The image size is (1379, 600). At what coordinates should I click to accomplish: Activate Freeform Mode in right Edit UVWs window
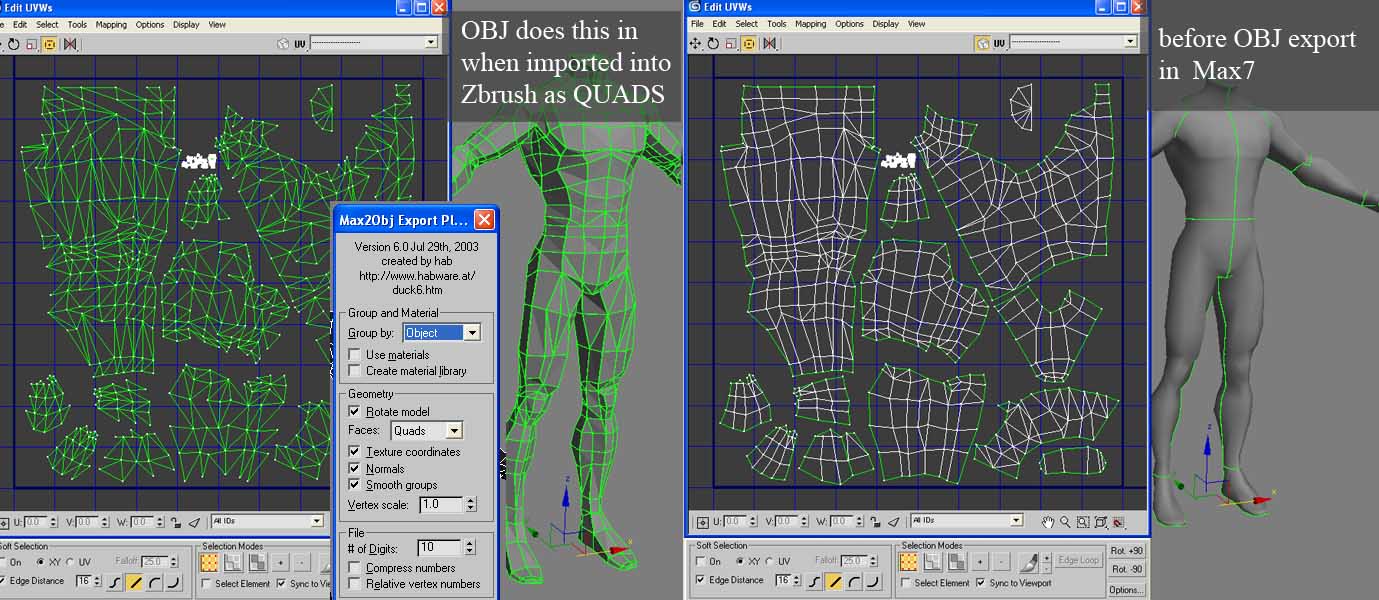point(750,43)
